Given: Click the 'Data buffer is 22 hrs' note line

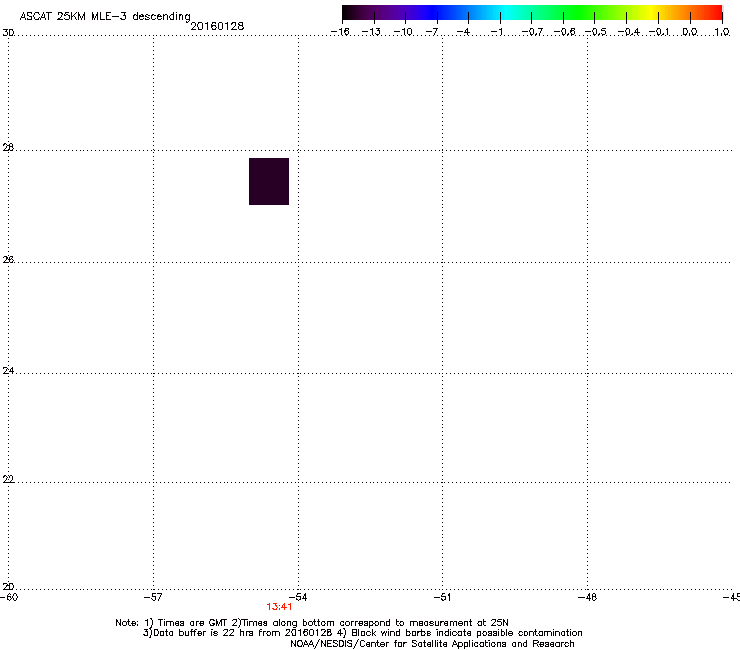Looking at the screenshot, I should click(x=362, y=633).
